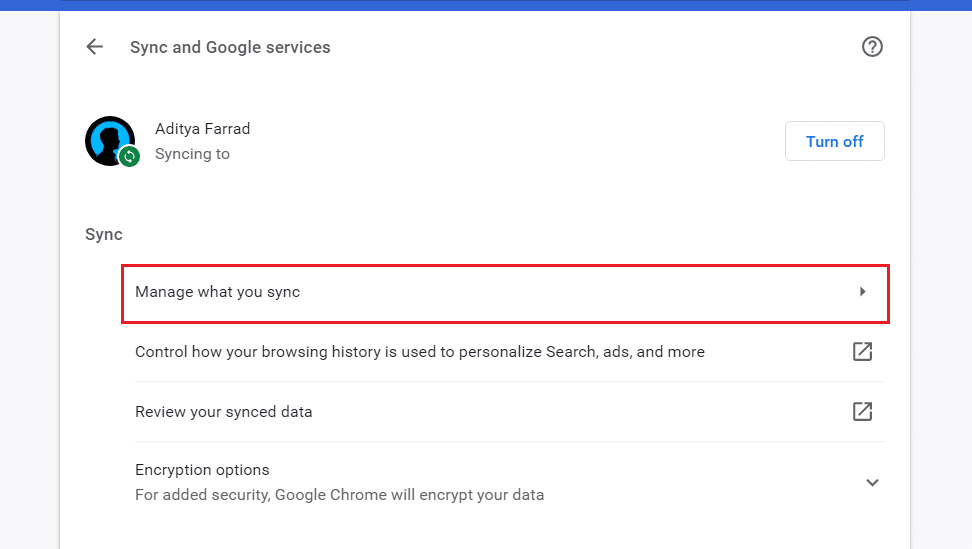Click the back arrow icon
Viewport: 972px width, 549px height.
click(95, 47)
